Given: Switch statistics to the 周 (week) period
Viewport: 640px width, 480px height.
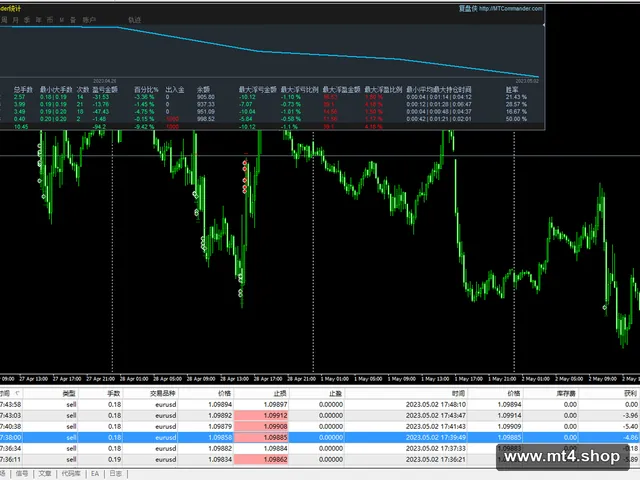Looking at the screenshot, I should click(x=4, y=20).
